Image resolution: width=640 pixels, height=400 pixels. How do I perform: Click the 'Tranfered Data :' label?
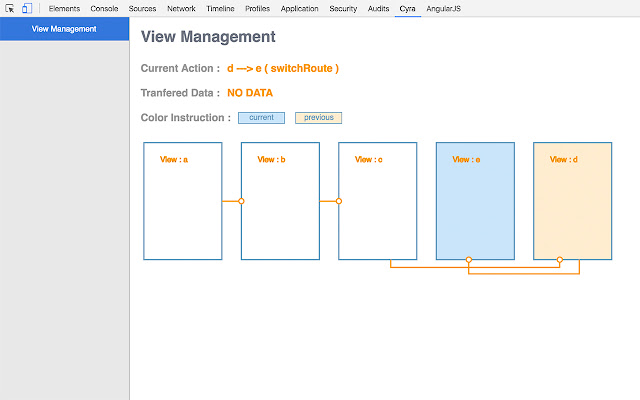(x=180, y=93)
